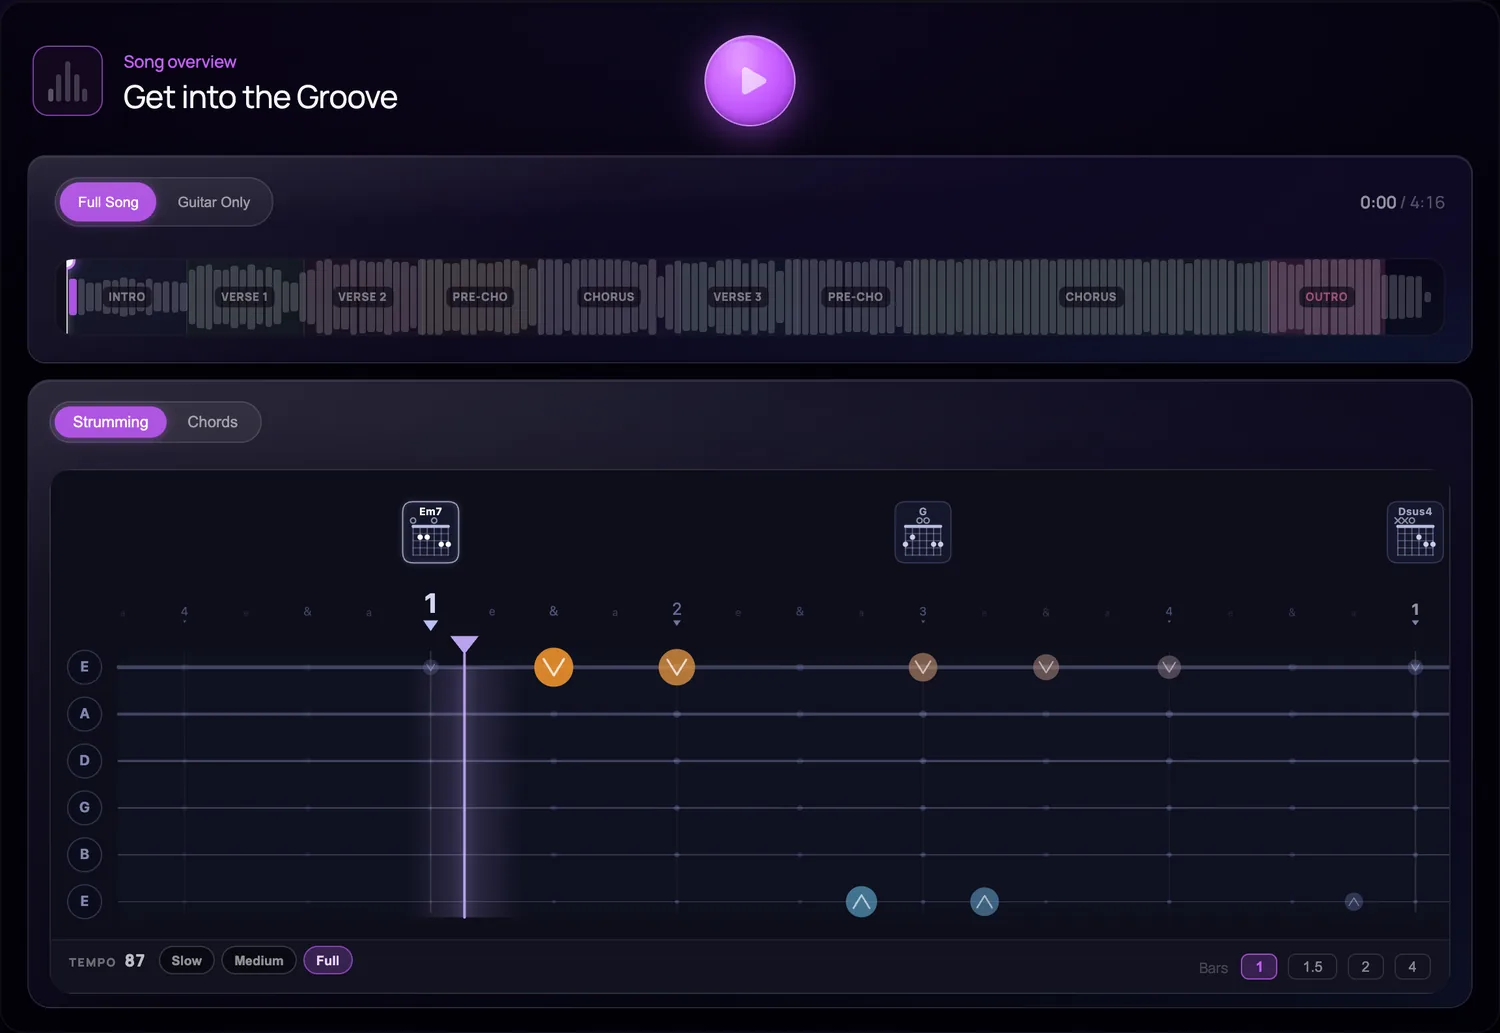The width and height of the screenshot is (1500, 1033).
Task: Click the downstrum marker between beats 3 and 4
Action: [x=1046, y=667]
